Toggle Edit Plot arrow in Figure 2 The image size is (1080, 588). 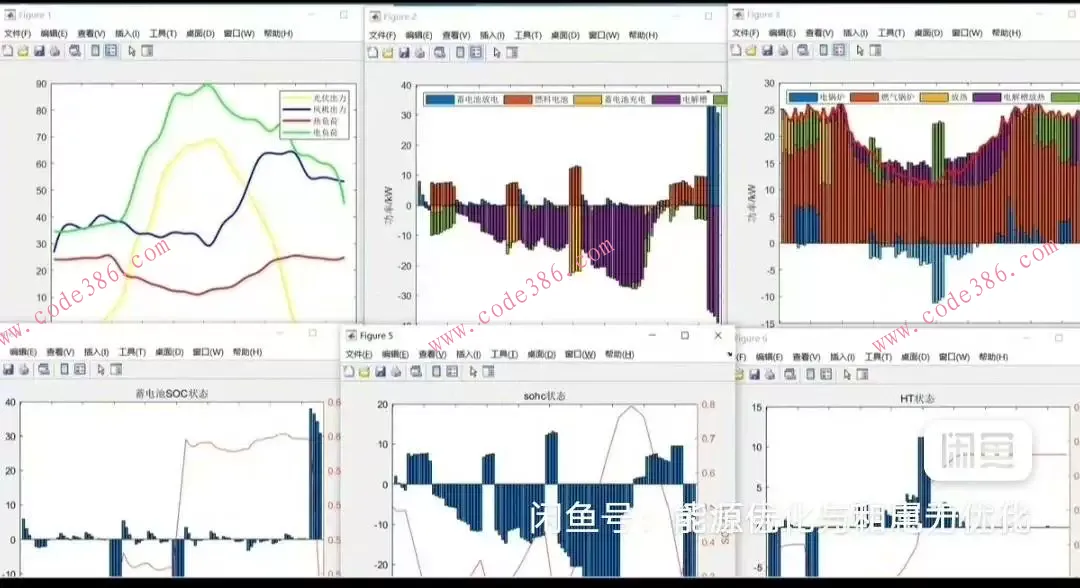(497, 52)
